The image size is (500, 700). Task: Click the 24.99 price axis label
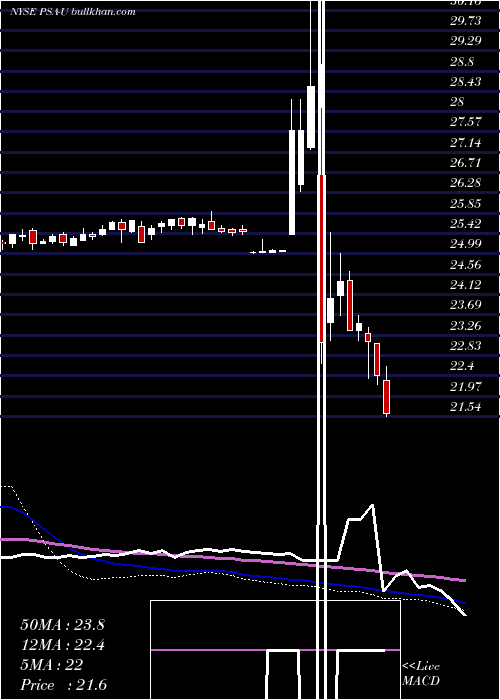tap(466, 244)
